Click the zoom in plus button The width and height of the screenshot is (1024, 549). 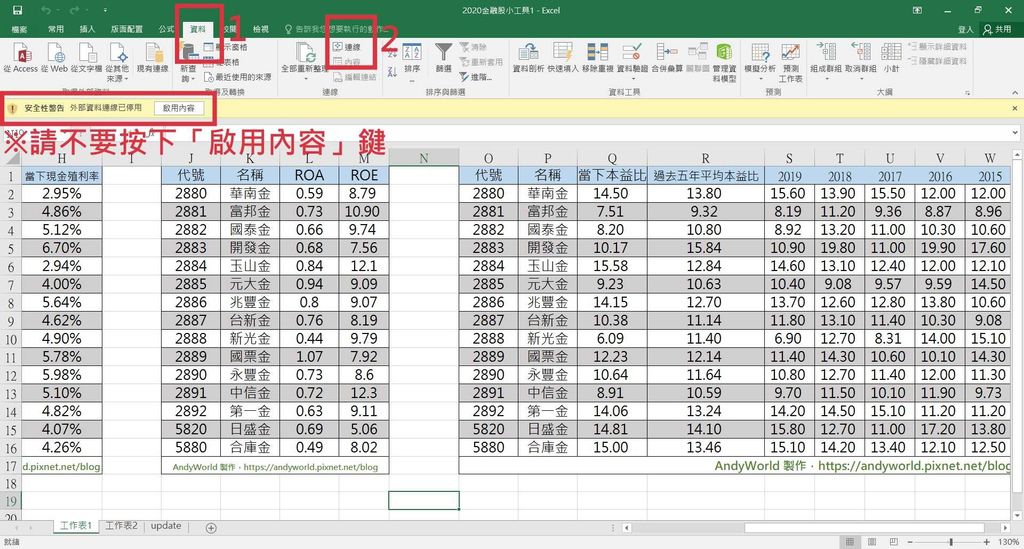point(987,542)
